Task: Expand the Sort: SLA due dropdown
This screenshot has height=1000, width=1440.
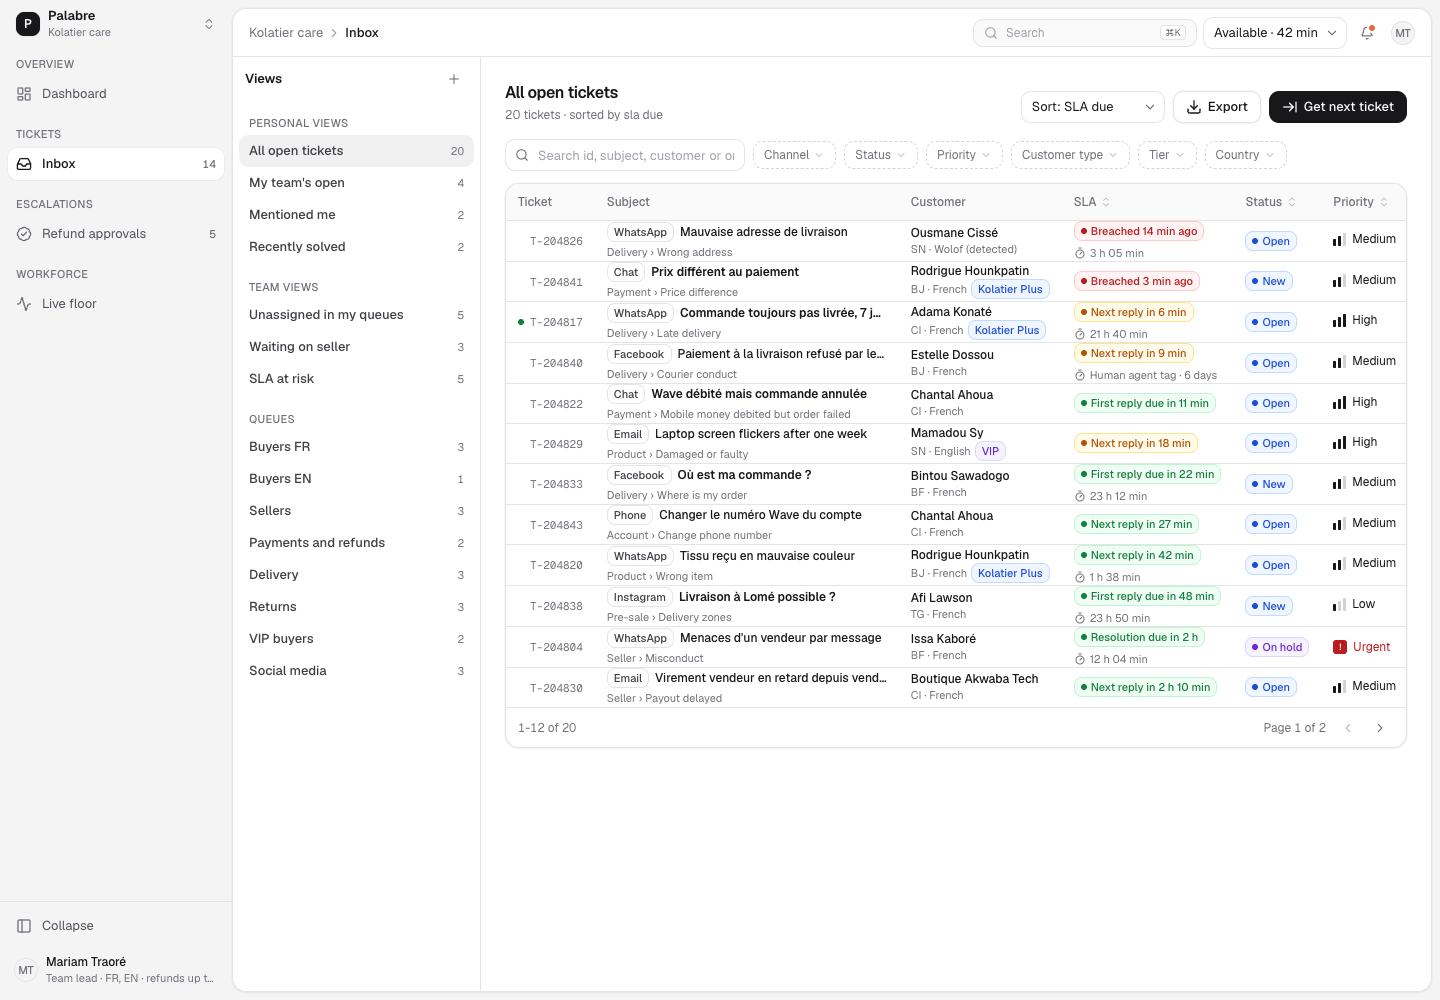Action: coord(1093,107)
